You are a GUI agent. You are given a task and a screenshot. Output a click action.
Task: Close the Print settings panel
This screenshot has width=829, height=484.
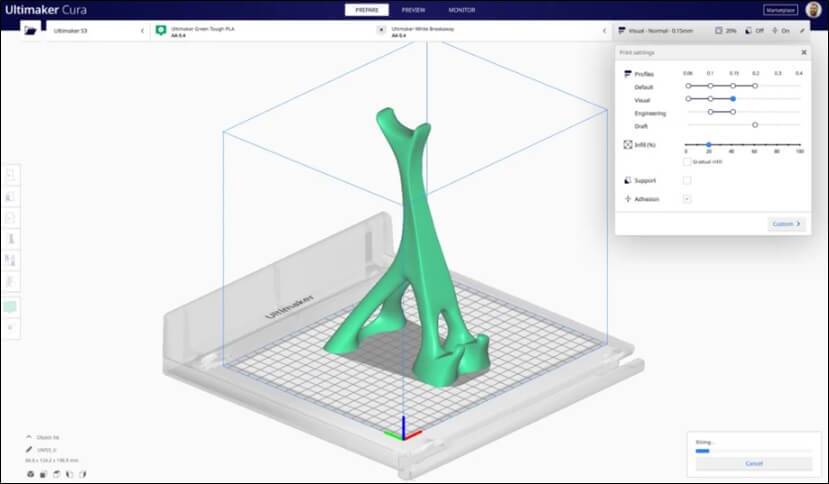[x=804, y=52]
